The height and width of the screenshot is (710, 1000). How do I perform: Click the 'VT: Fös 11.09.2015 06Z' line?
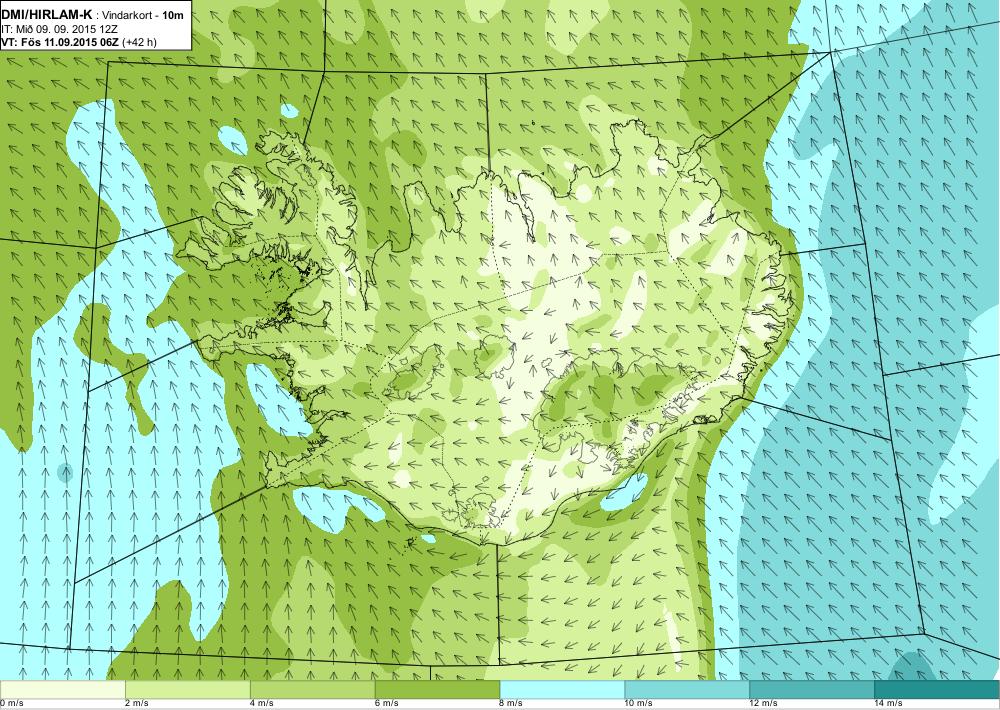tap(60, 42)
